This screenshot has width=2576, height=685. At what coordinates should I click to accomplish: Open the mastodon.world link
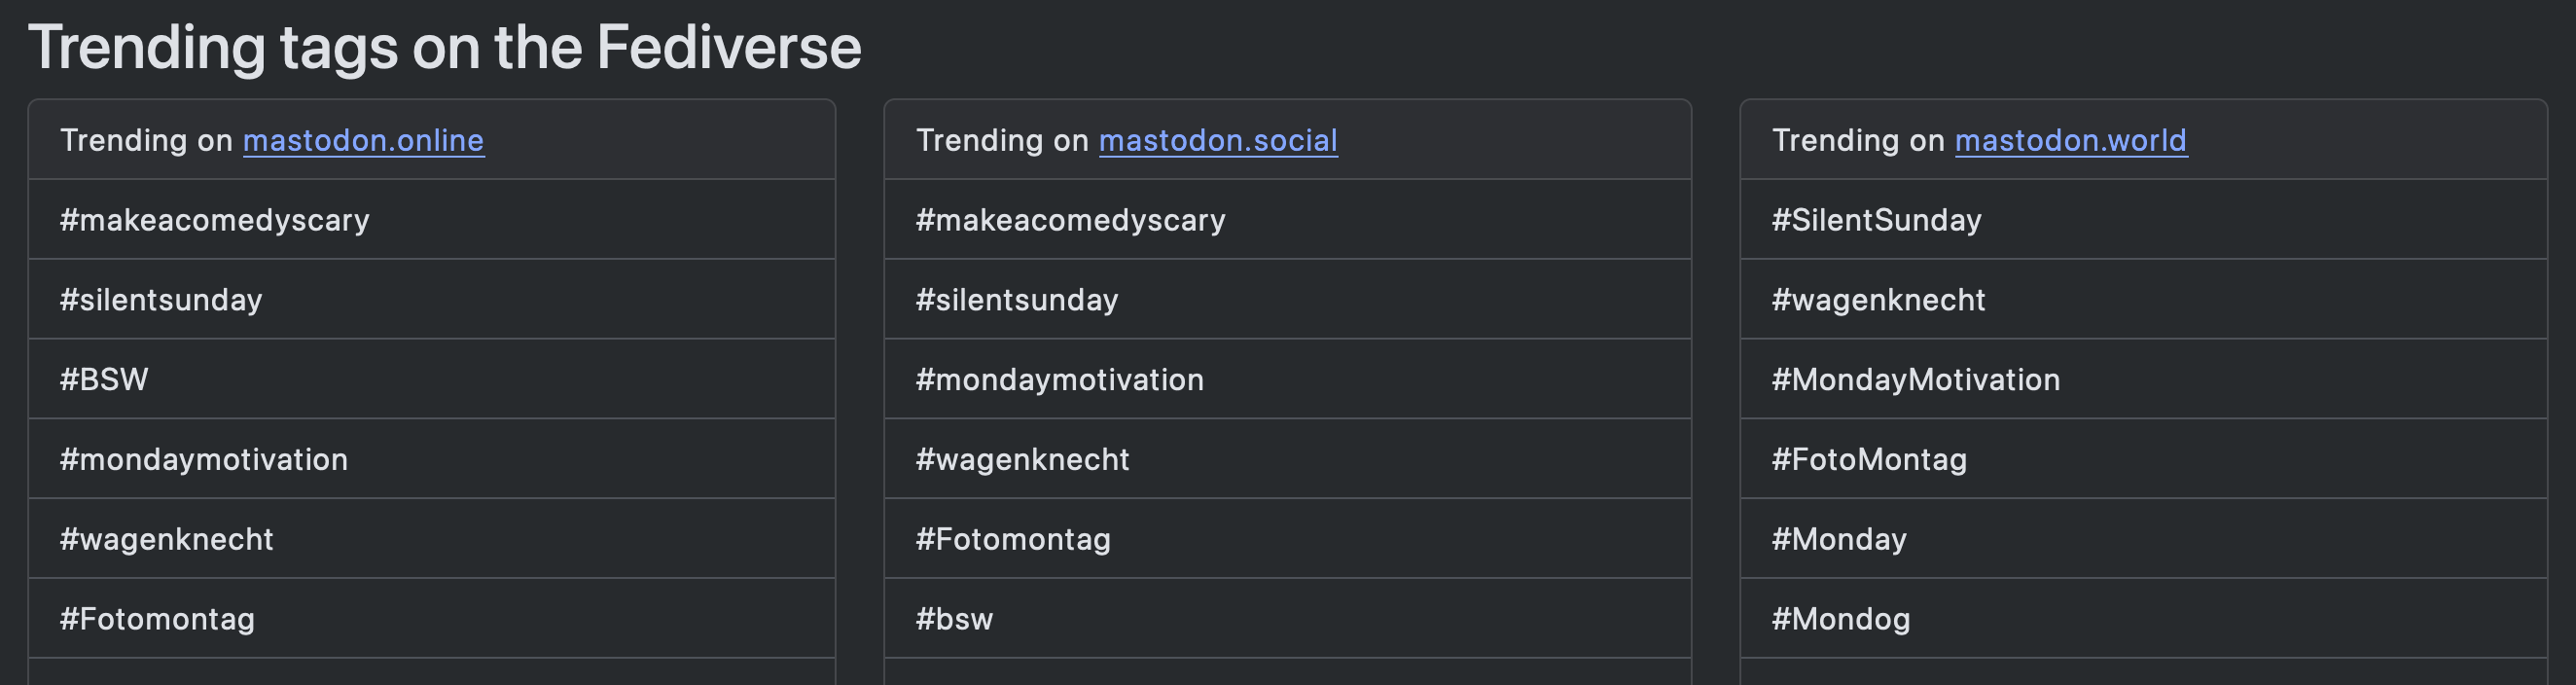[x=2071, y=140]
